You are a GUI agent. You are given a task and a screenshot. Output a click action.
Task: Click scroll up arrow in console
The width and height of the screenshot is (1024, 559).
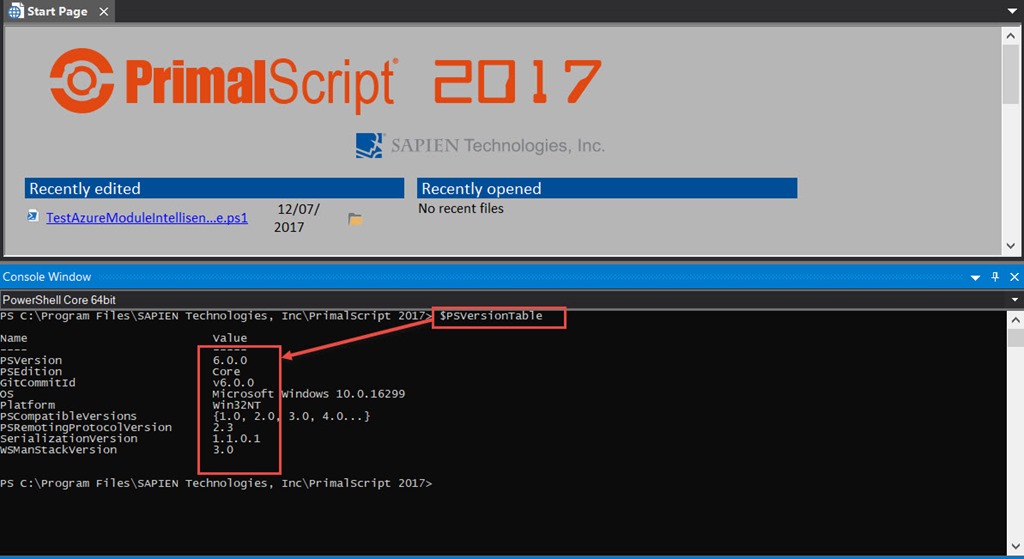1016,320
